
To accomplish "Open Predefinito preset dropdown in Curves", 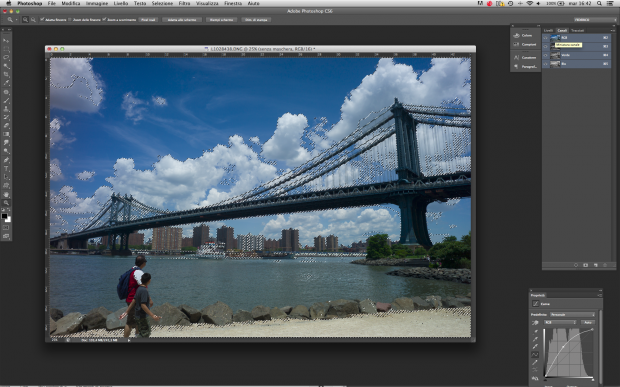I will (572, 315).
